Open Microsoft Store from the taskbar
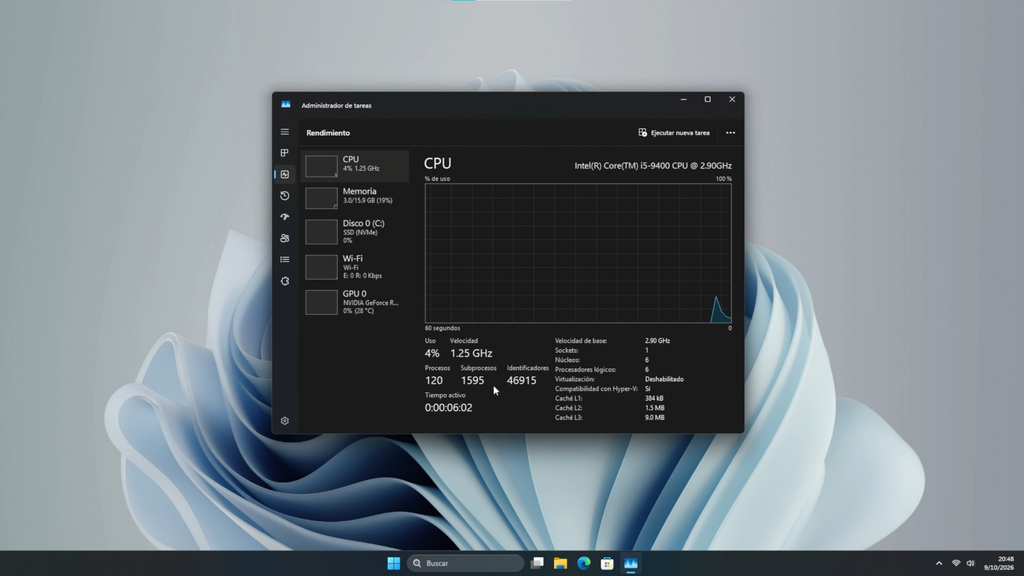 pyautogui.click(x=607, y=563)
